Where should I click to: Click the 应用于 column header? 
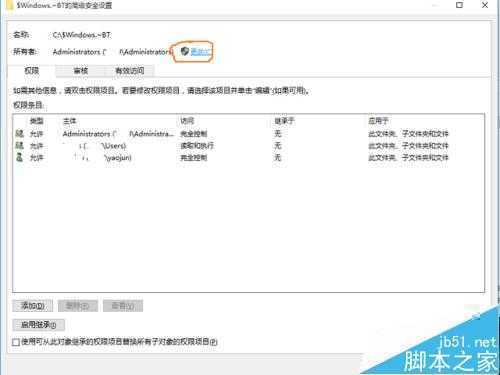tap(378, 121)
